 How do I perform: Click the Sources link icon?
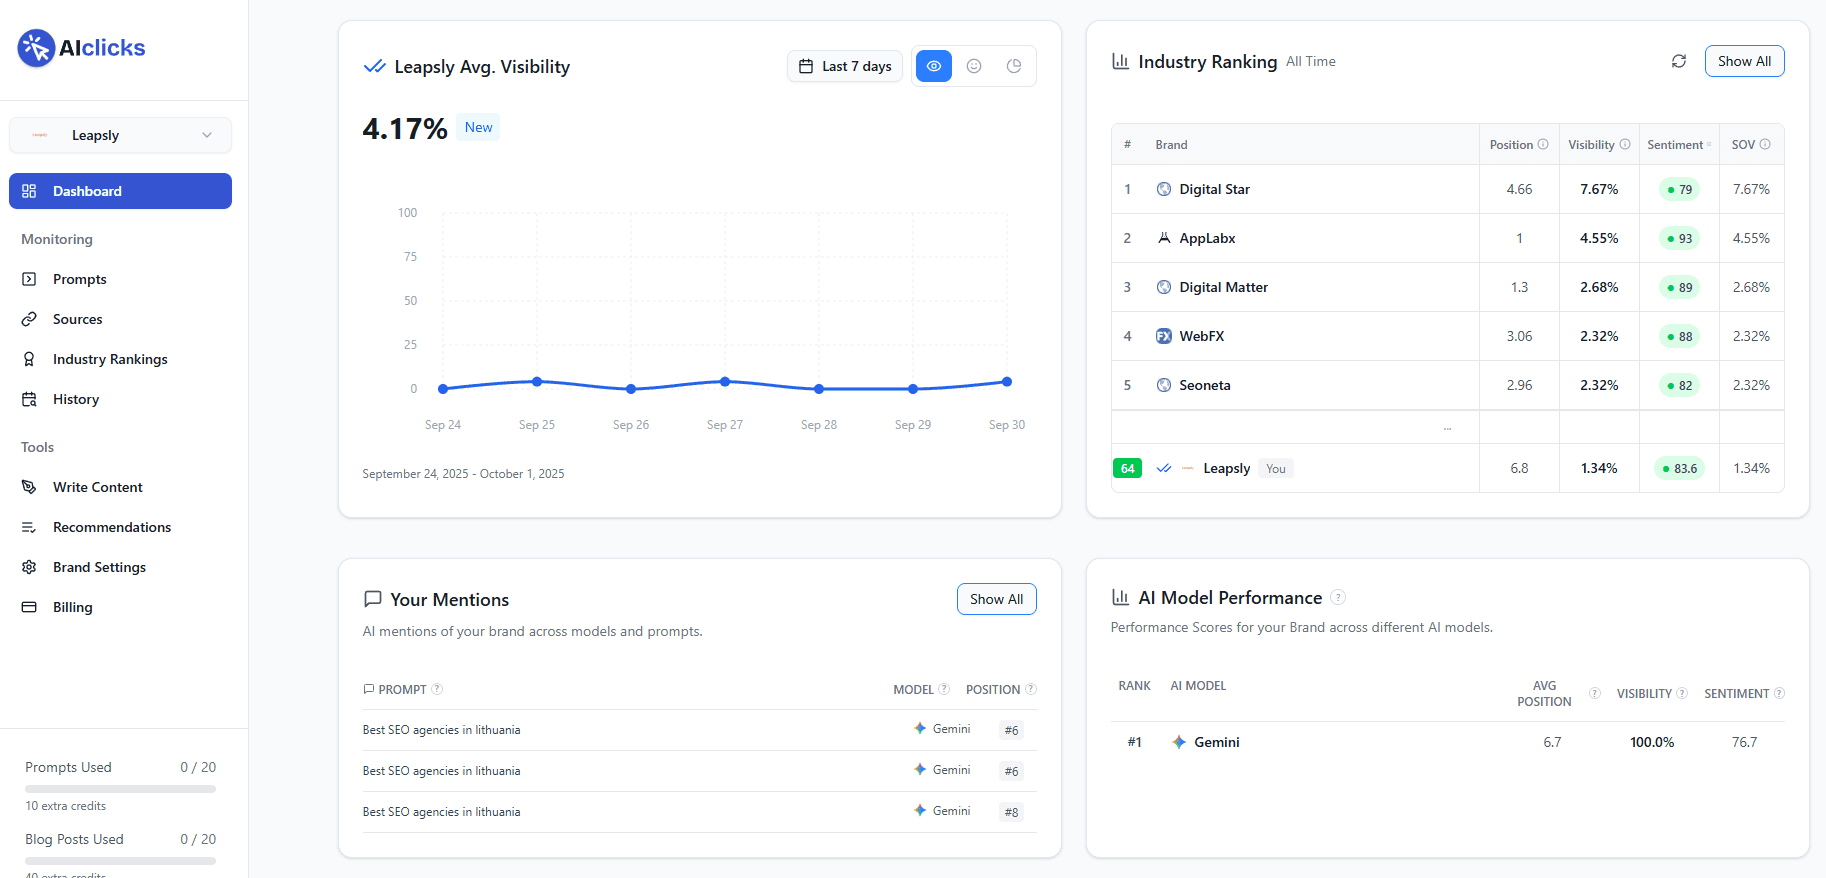click(x=29, y=319)
